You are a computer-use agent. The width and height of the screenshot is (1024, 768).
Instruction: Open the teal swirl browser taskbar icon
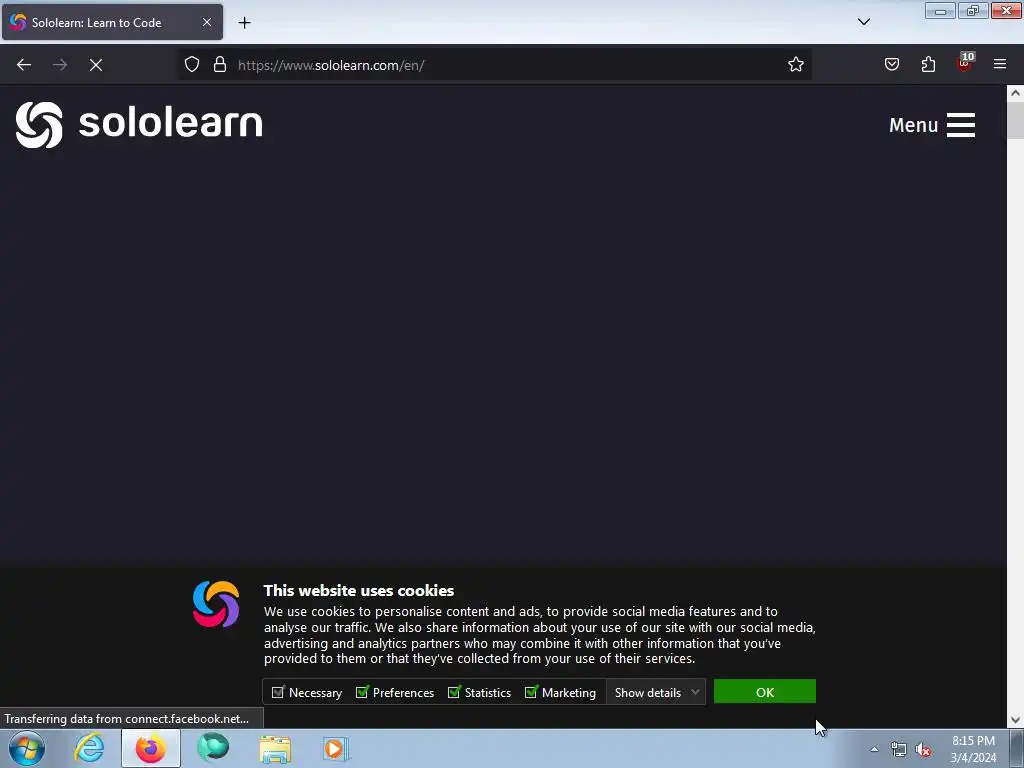[213, 748]
